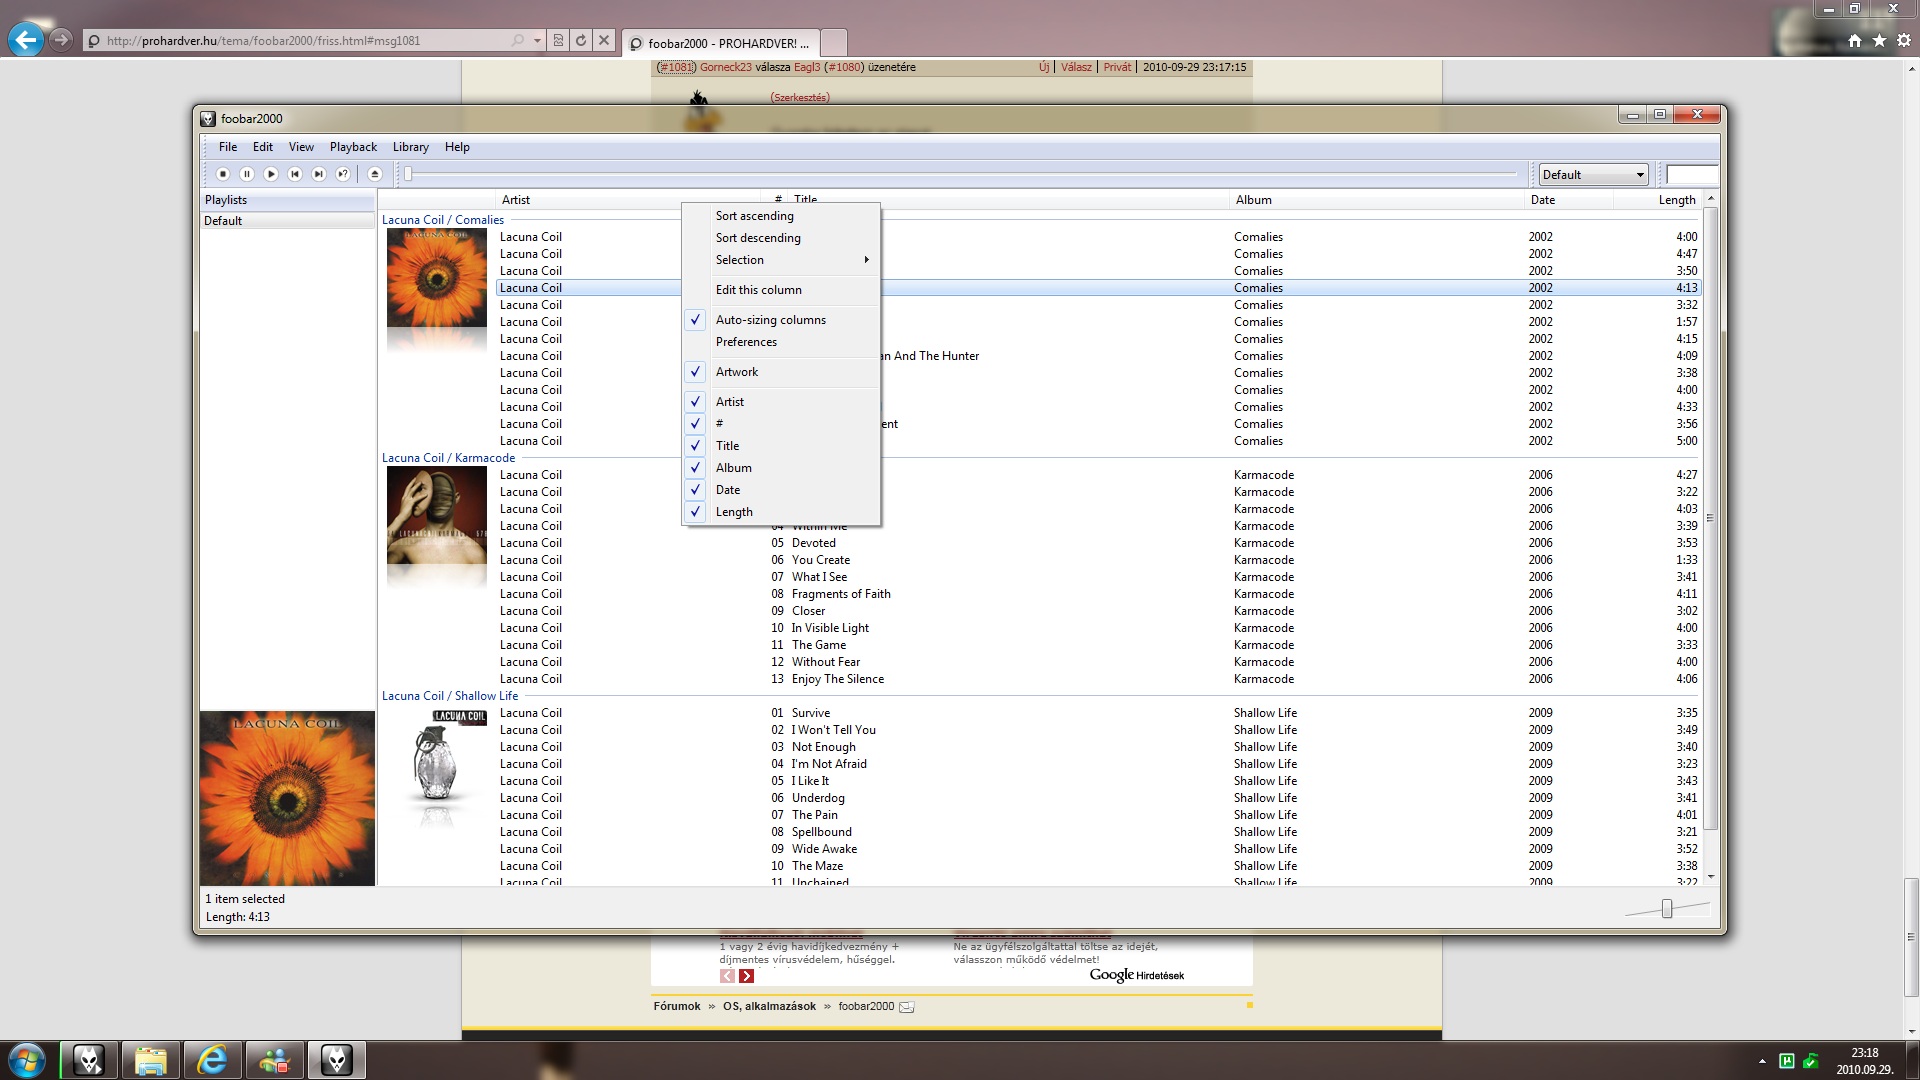1920x1080 pixels.
Task: Stop loading the browser page
Action: [604, 41]
